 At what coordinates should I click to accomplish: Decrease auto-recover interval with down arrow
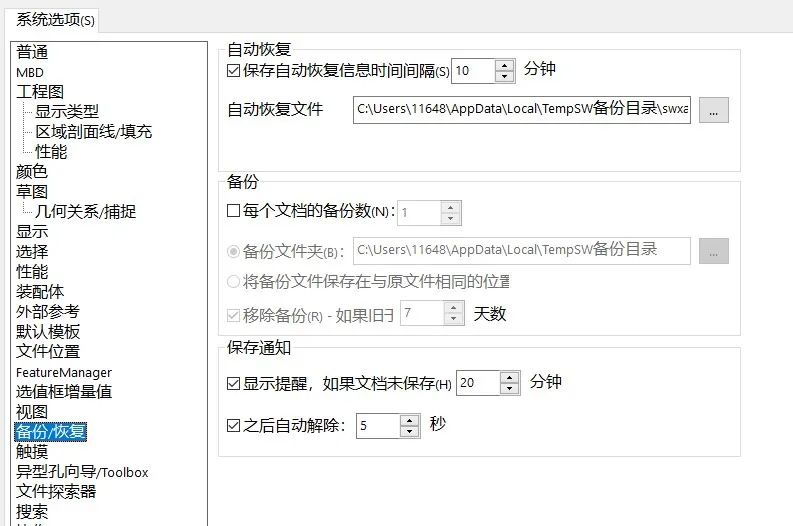[x=504, y=77]
